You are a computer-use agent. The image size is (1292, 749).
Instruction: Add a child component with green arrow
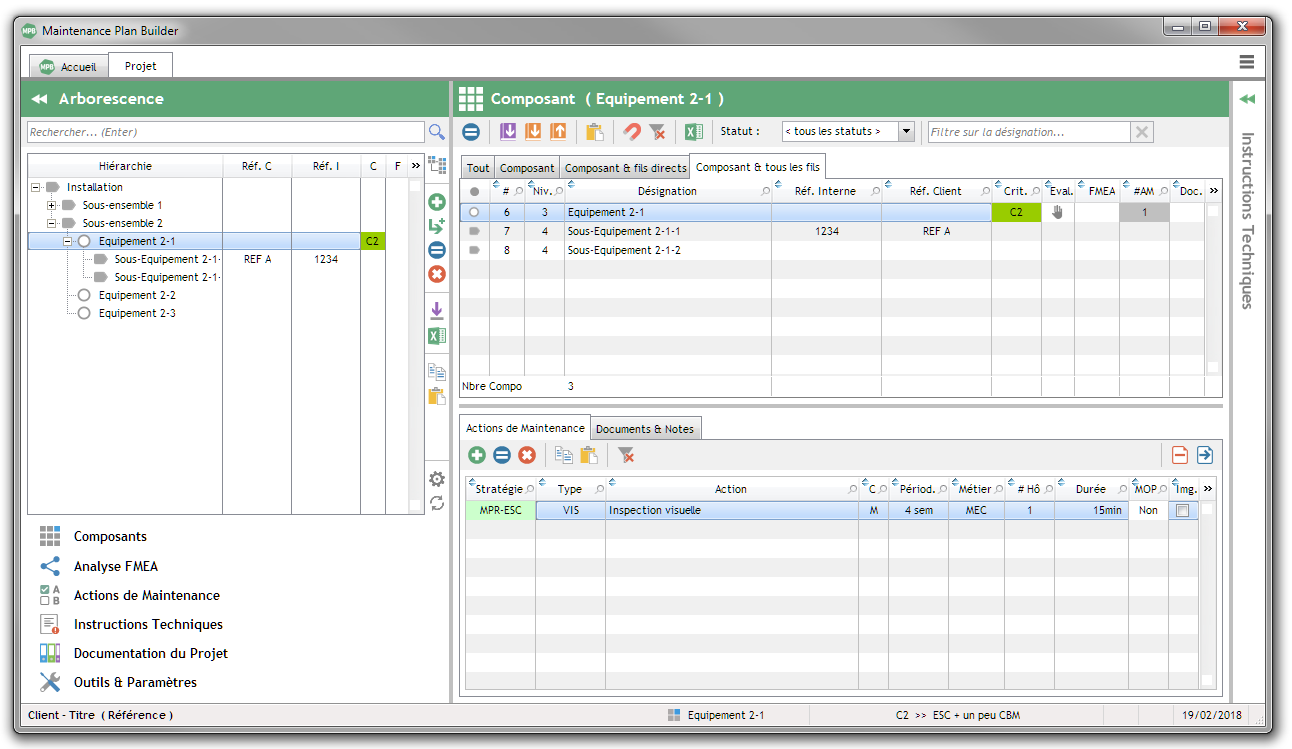coord(437,226)
